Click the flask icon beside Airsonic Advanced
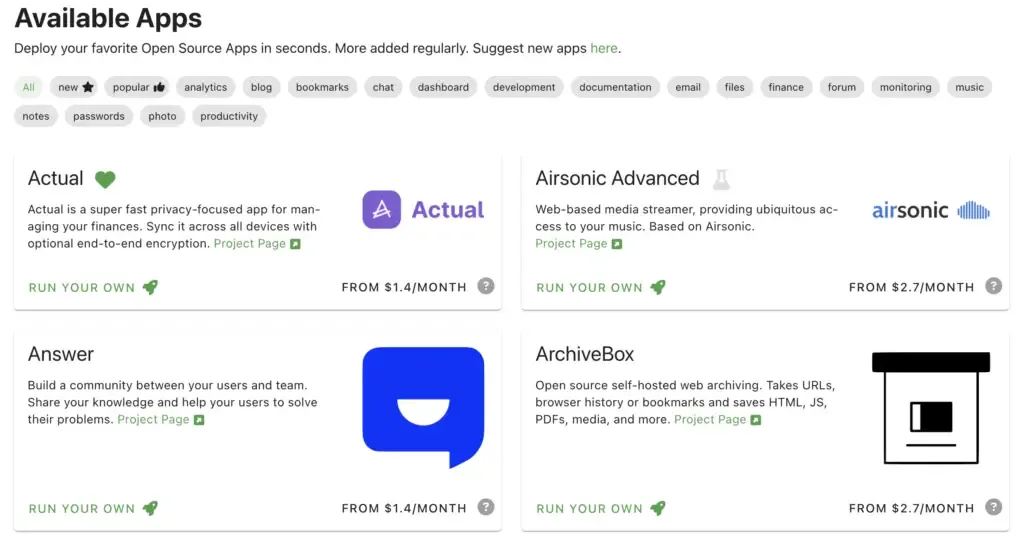This screenshot has width=1024, height=535. pos(721,180)
